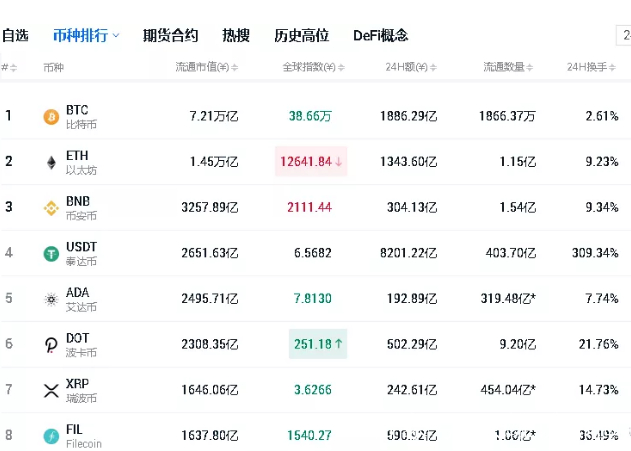This screenshot has height=451, width=631.
Task: Click DOT 24H volume 502.29亿
Action: [412, 344]
